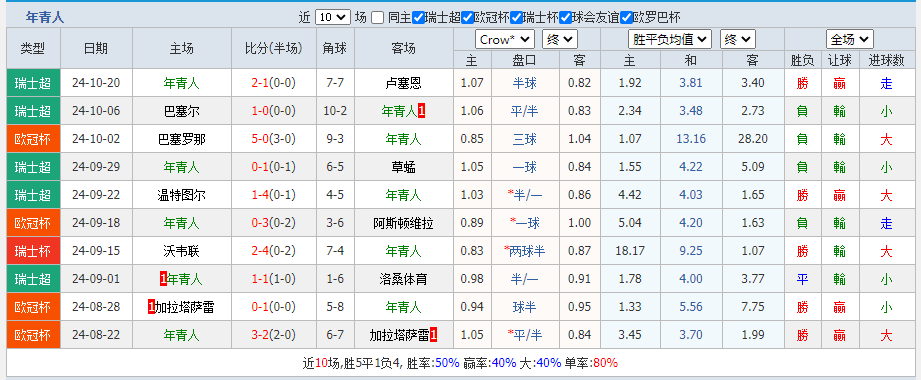Click the 卢塞恩 away team
The image size is (921, 380).
(x=404, y=83)
